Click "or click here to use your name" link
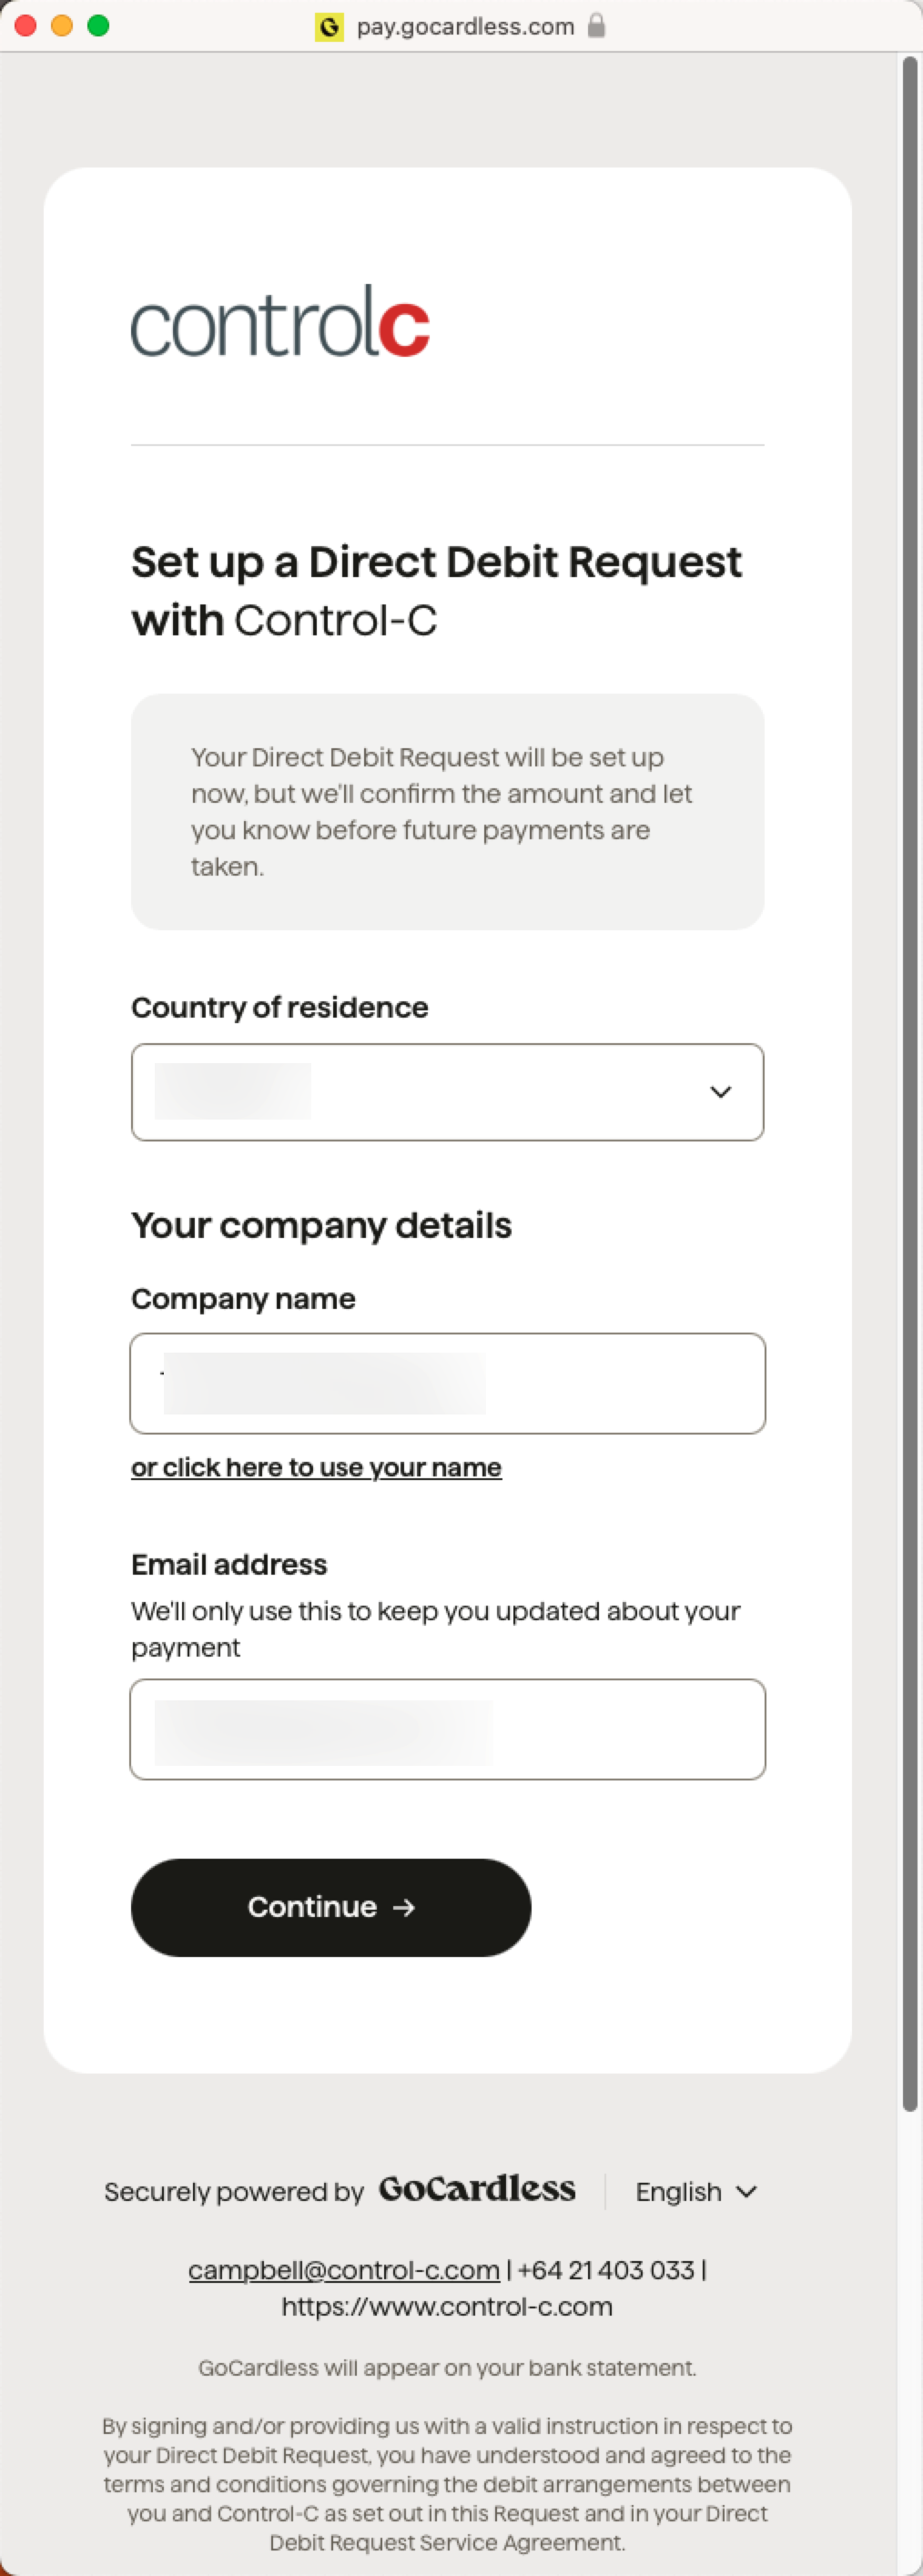 316,1467
